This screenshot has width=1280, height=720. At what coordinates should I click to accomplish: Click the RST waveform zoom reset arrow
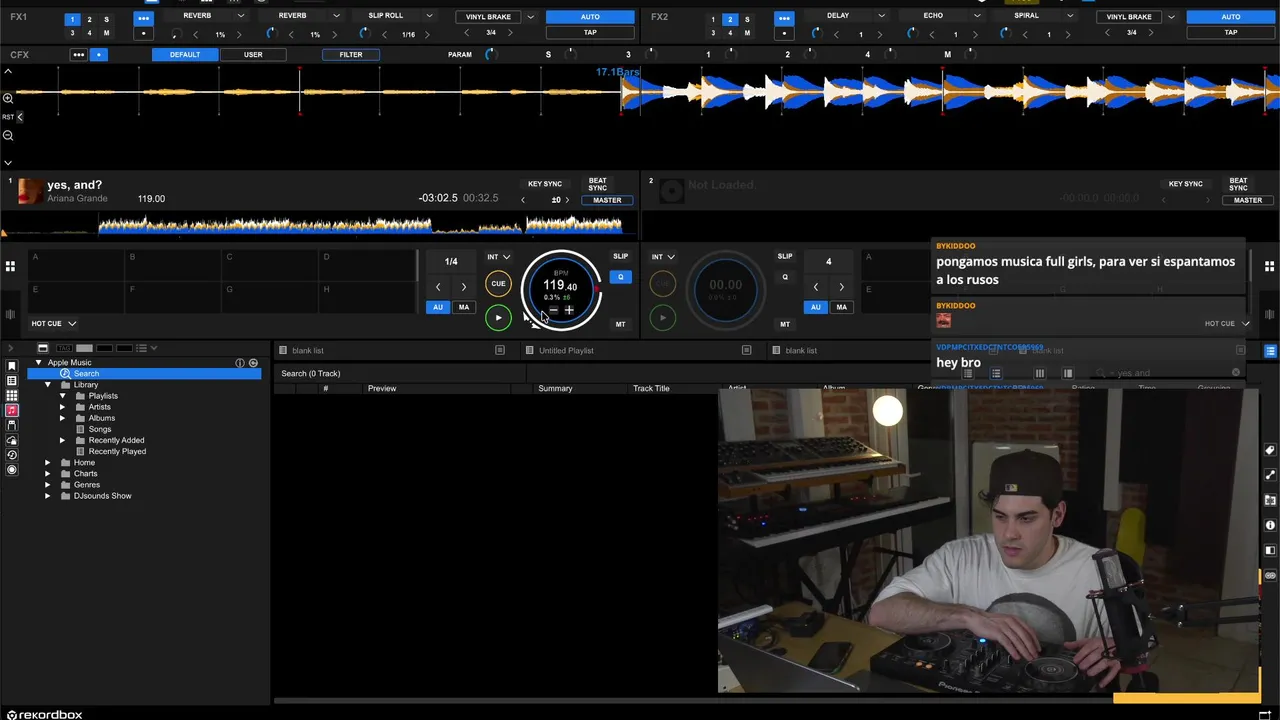(19, 117)
